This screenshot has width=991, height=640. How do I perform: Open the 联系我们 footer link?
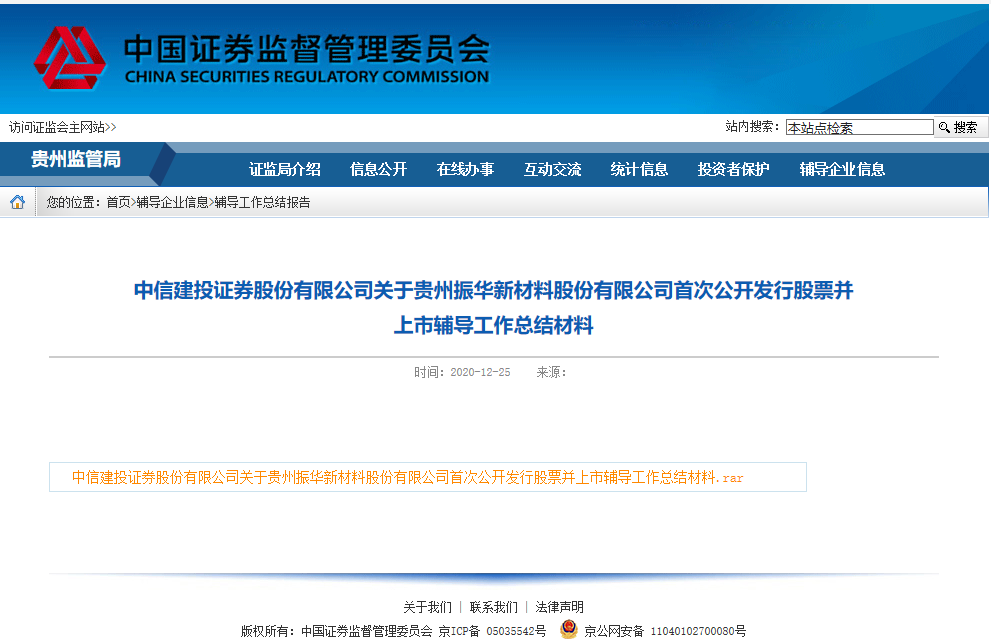[494, 607]
